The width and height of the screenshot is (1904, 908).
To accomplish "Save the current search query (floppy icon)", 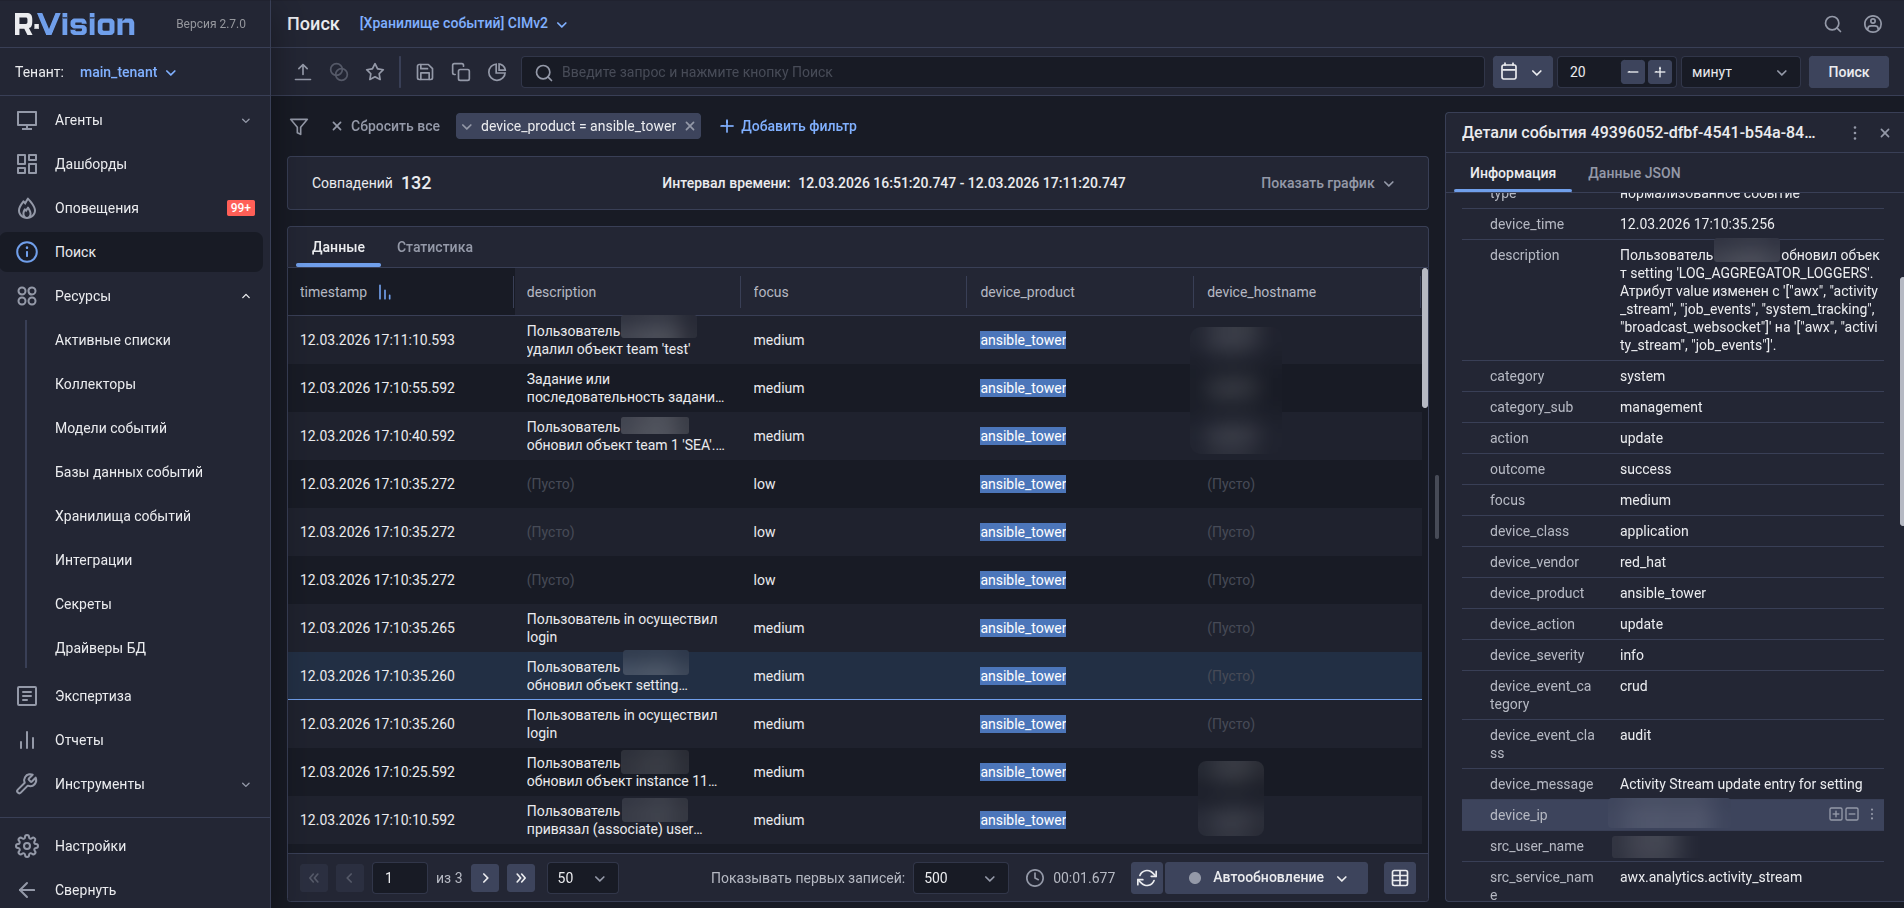I will pyautogui.click(x=425, y=71).
